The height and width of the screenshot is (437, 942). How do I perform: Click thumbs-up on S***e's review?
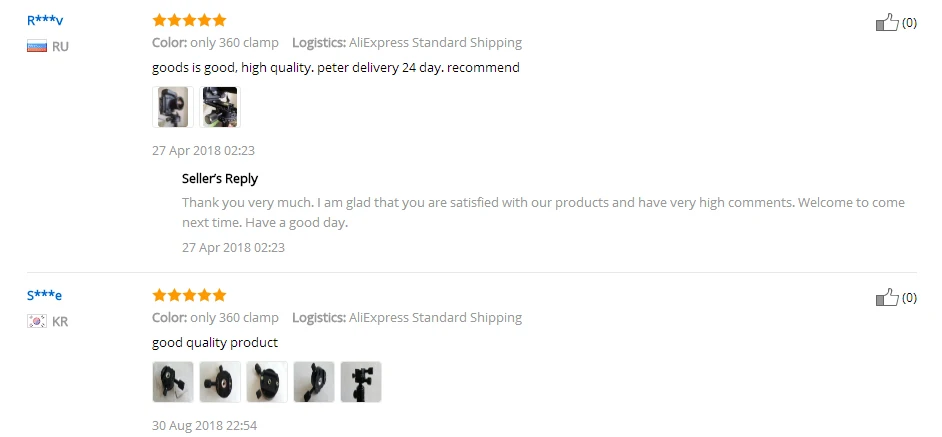pyautogui.click(x=886, y=297)
